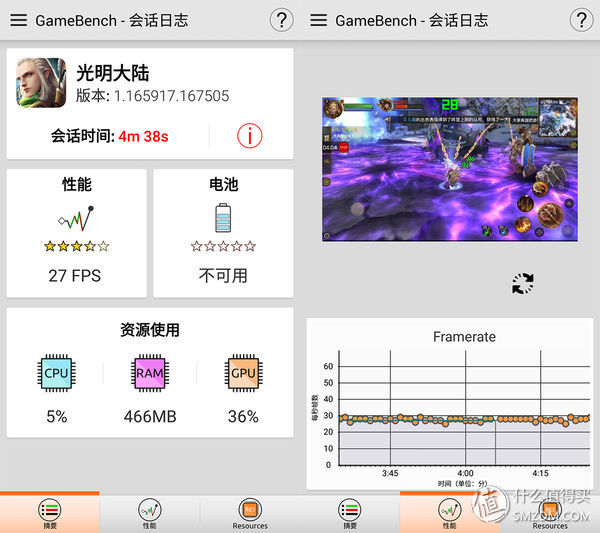Tap the 光明大陆 game title

[113, 73]
